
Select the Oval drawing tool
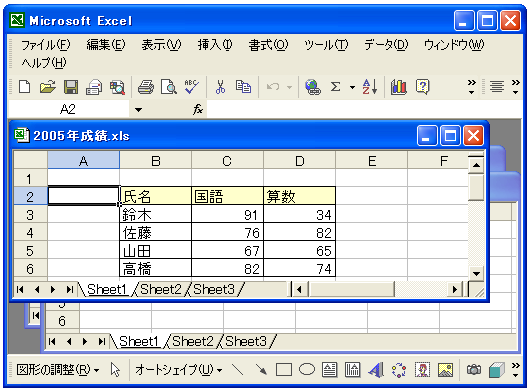[307, 369]
